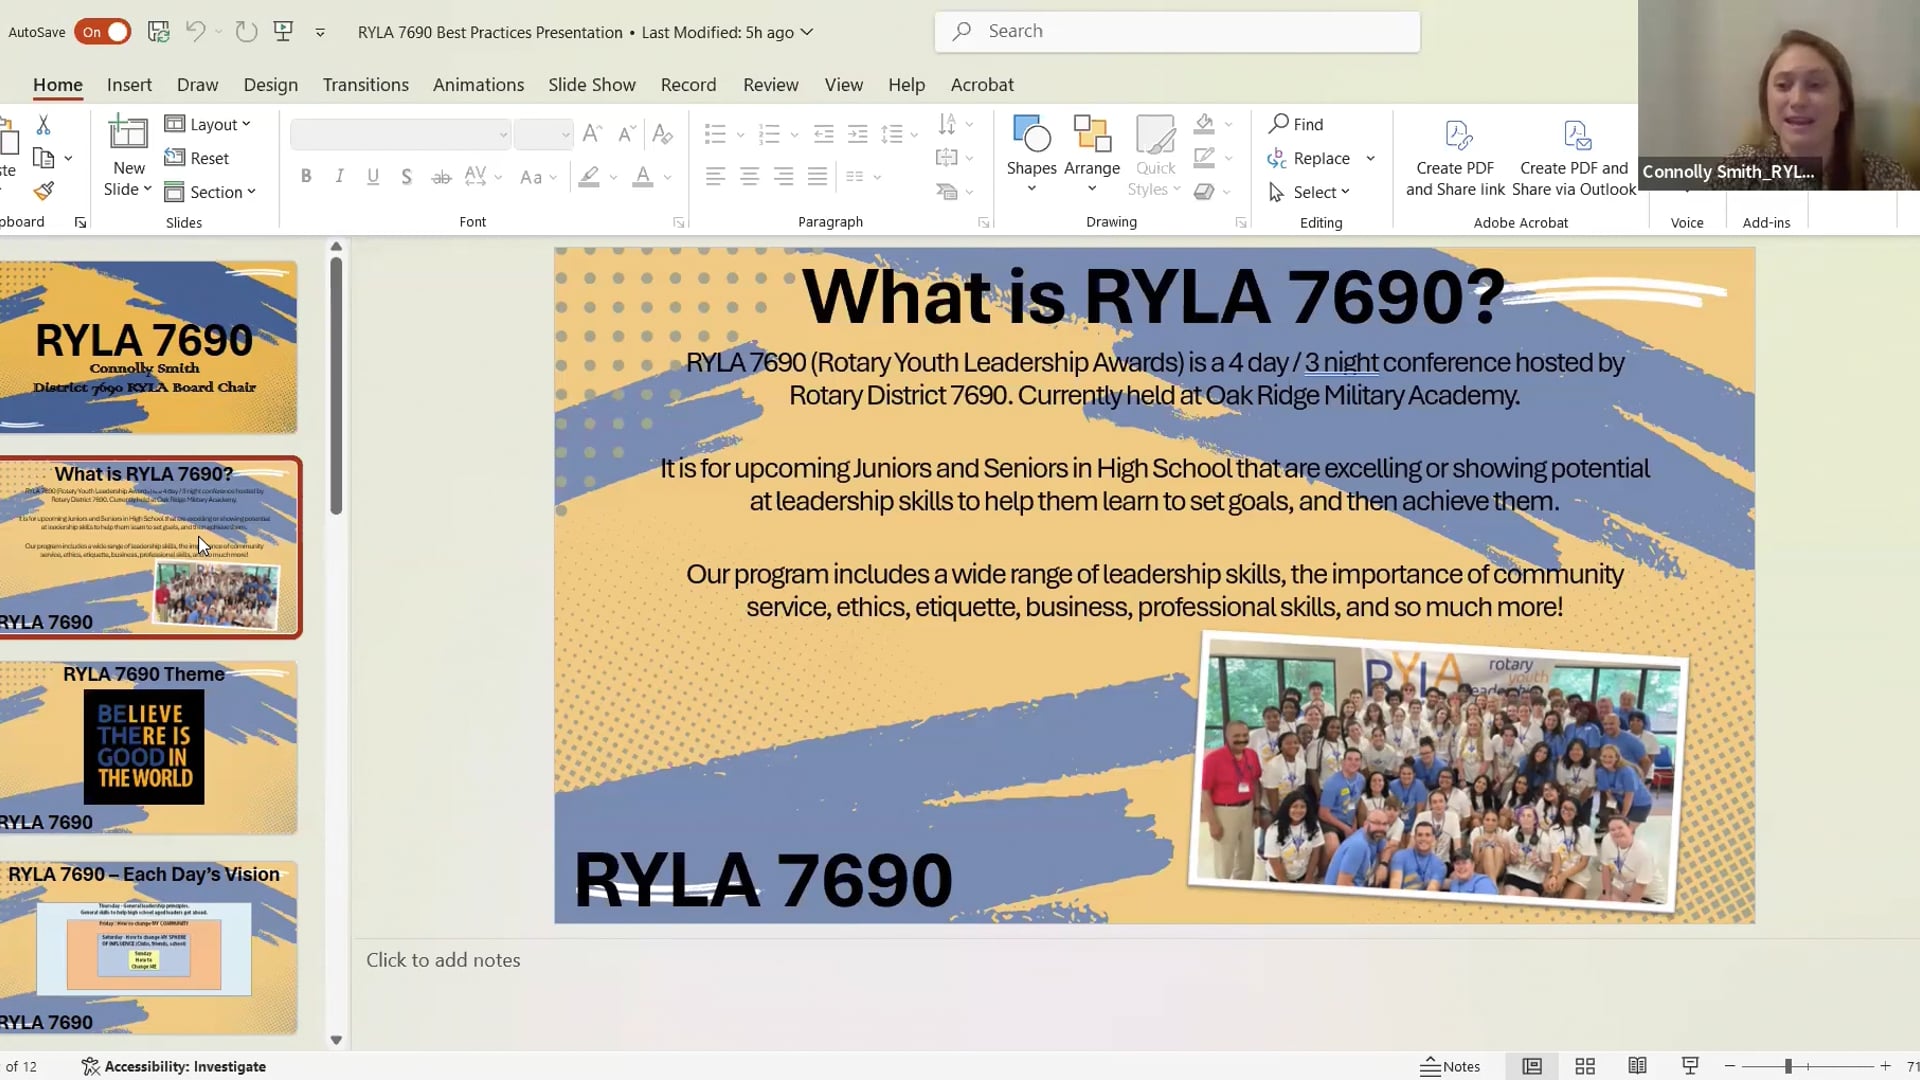Switch to Animations tab
Image resolution: width=1920 pixels, height=1080 pixels.
tap(478, 85)
